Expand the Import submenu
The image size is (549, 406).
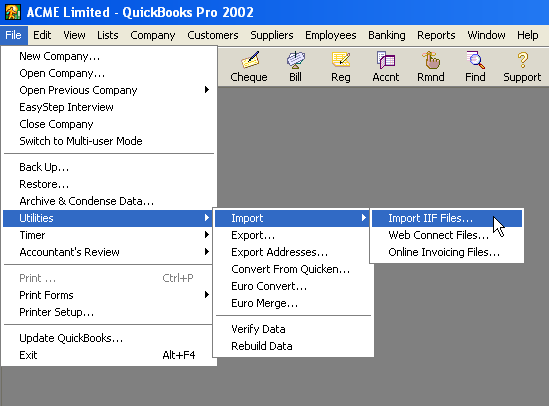coord(292,218)
